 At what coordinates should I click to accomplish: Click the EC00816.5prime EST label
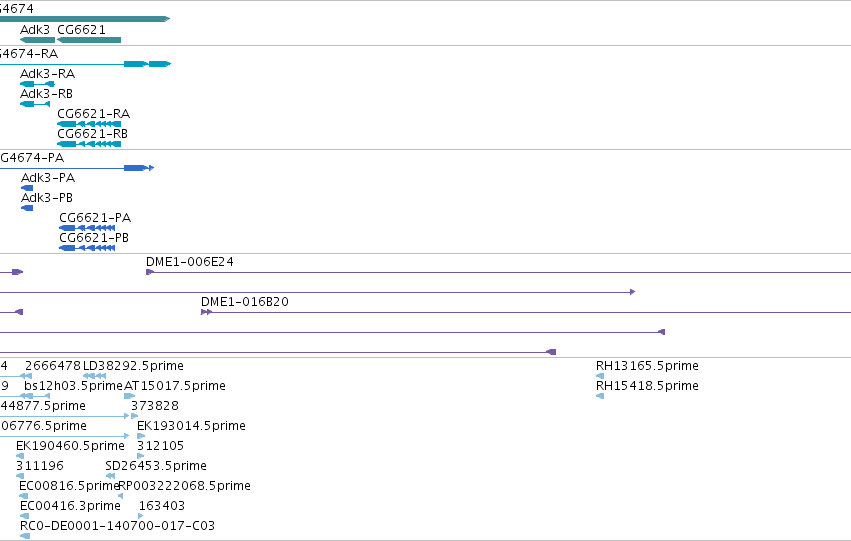click(x=69, y=486)
